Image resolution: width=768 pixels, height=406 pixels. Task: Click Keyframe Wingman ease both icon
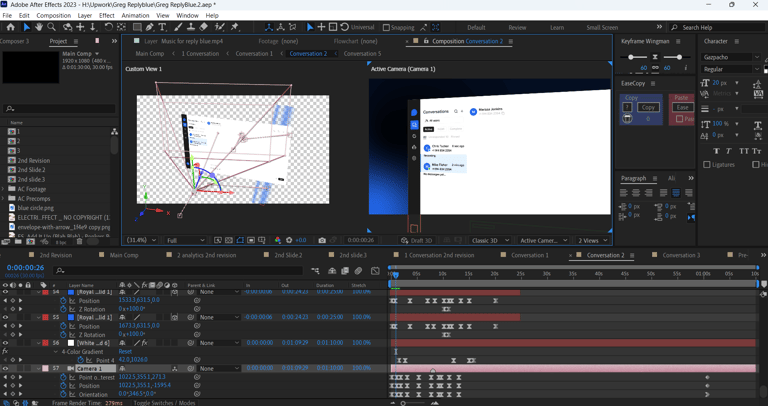pos(655,57)
